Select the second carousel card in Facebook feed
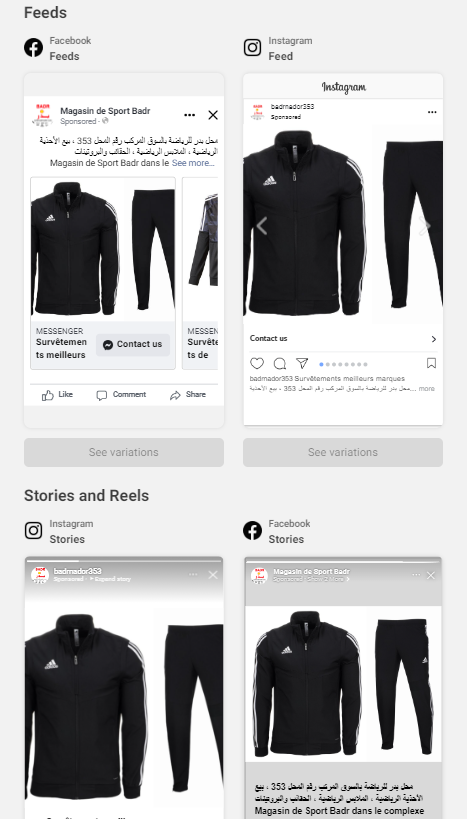 pos(200,273)
